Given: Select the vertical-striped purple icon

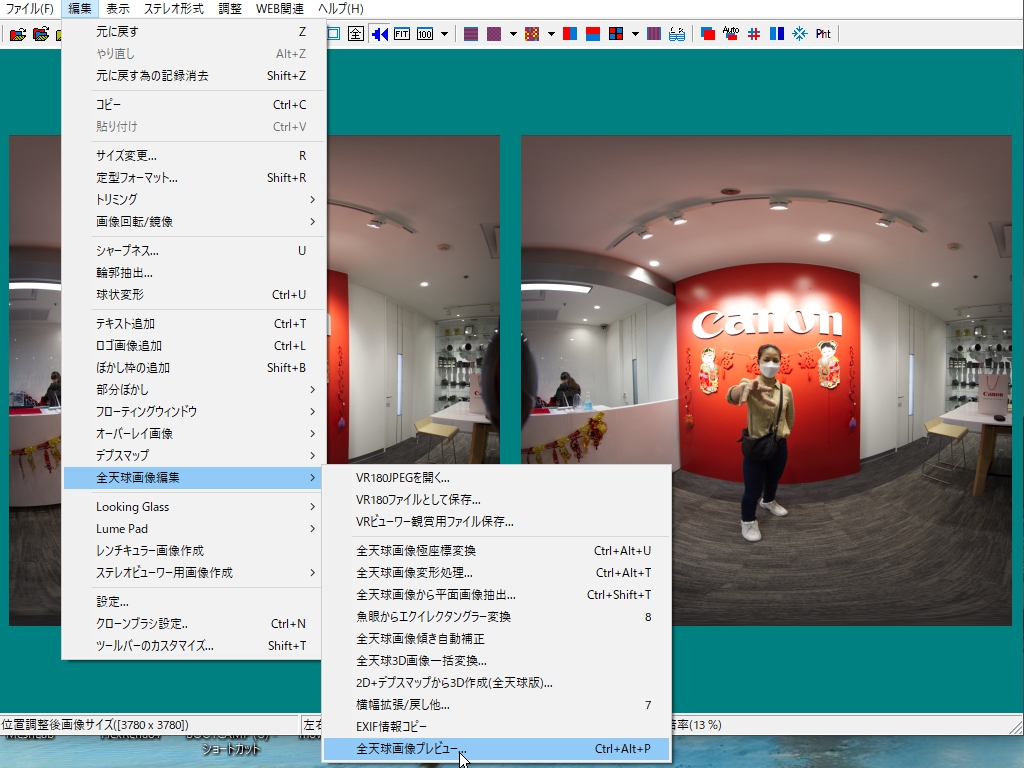Looking at the screenshot, I should tap(654, 34).
